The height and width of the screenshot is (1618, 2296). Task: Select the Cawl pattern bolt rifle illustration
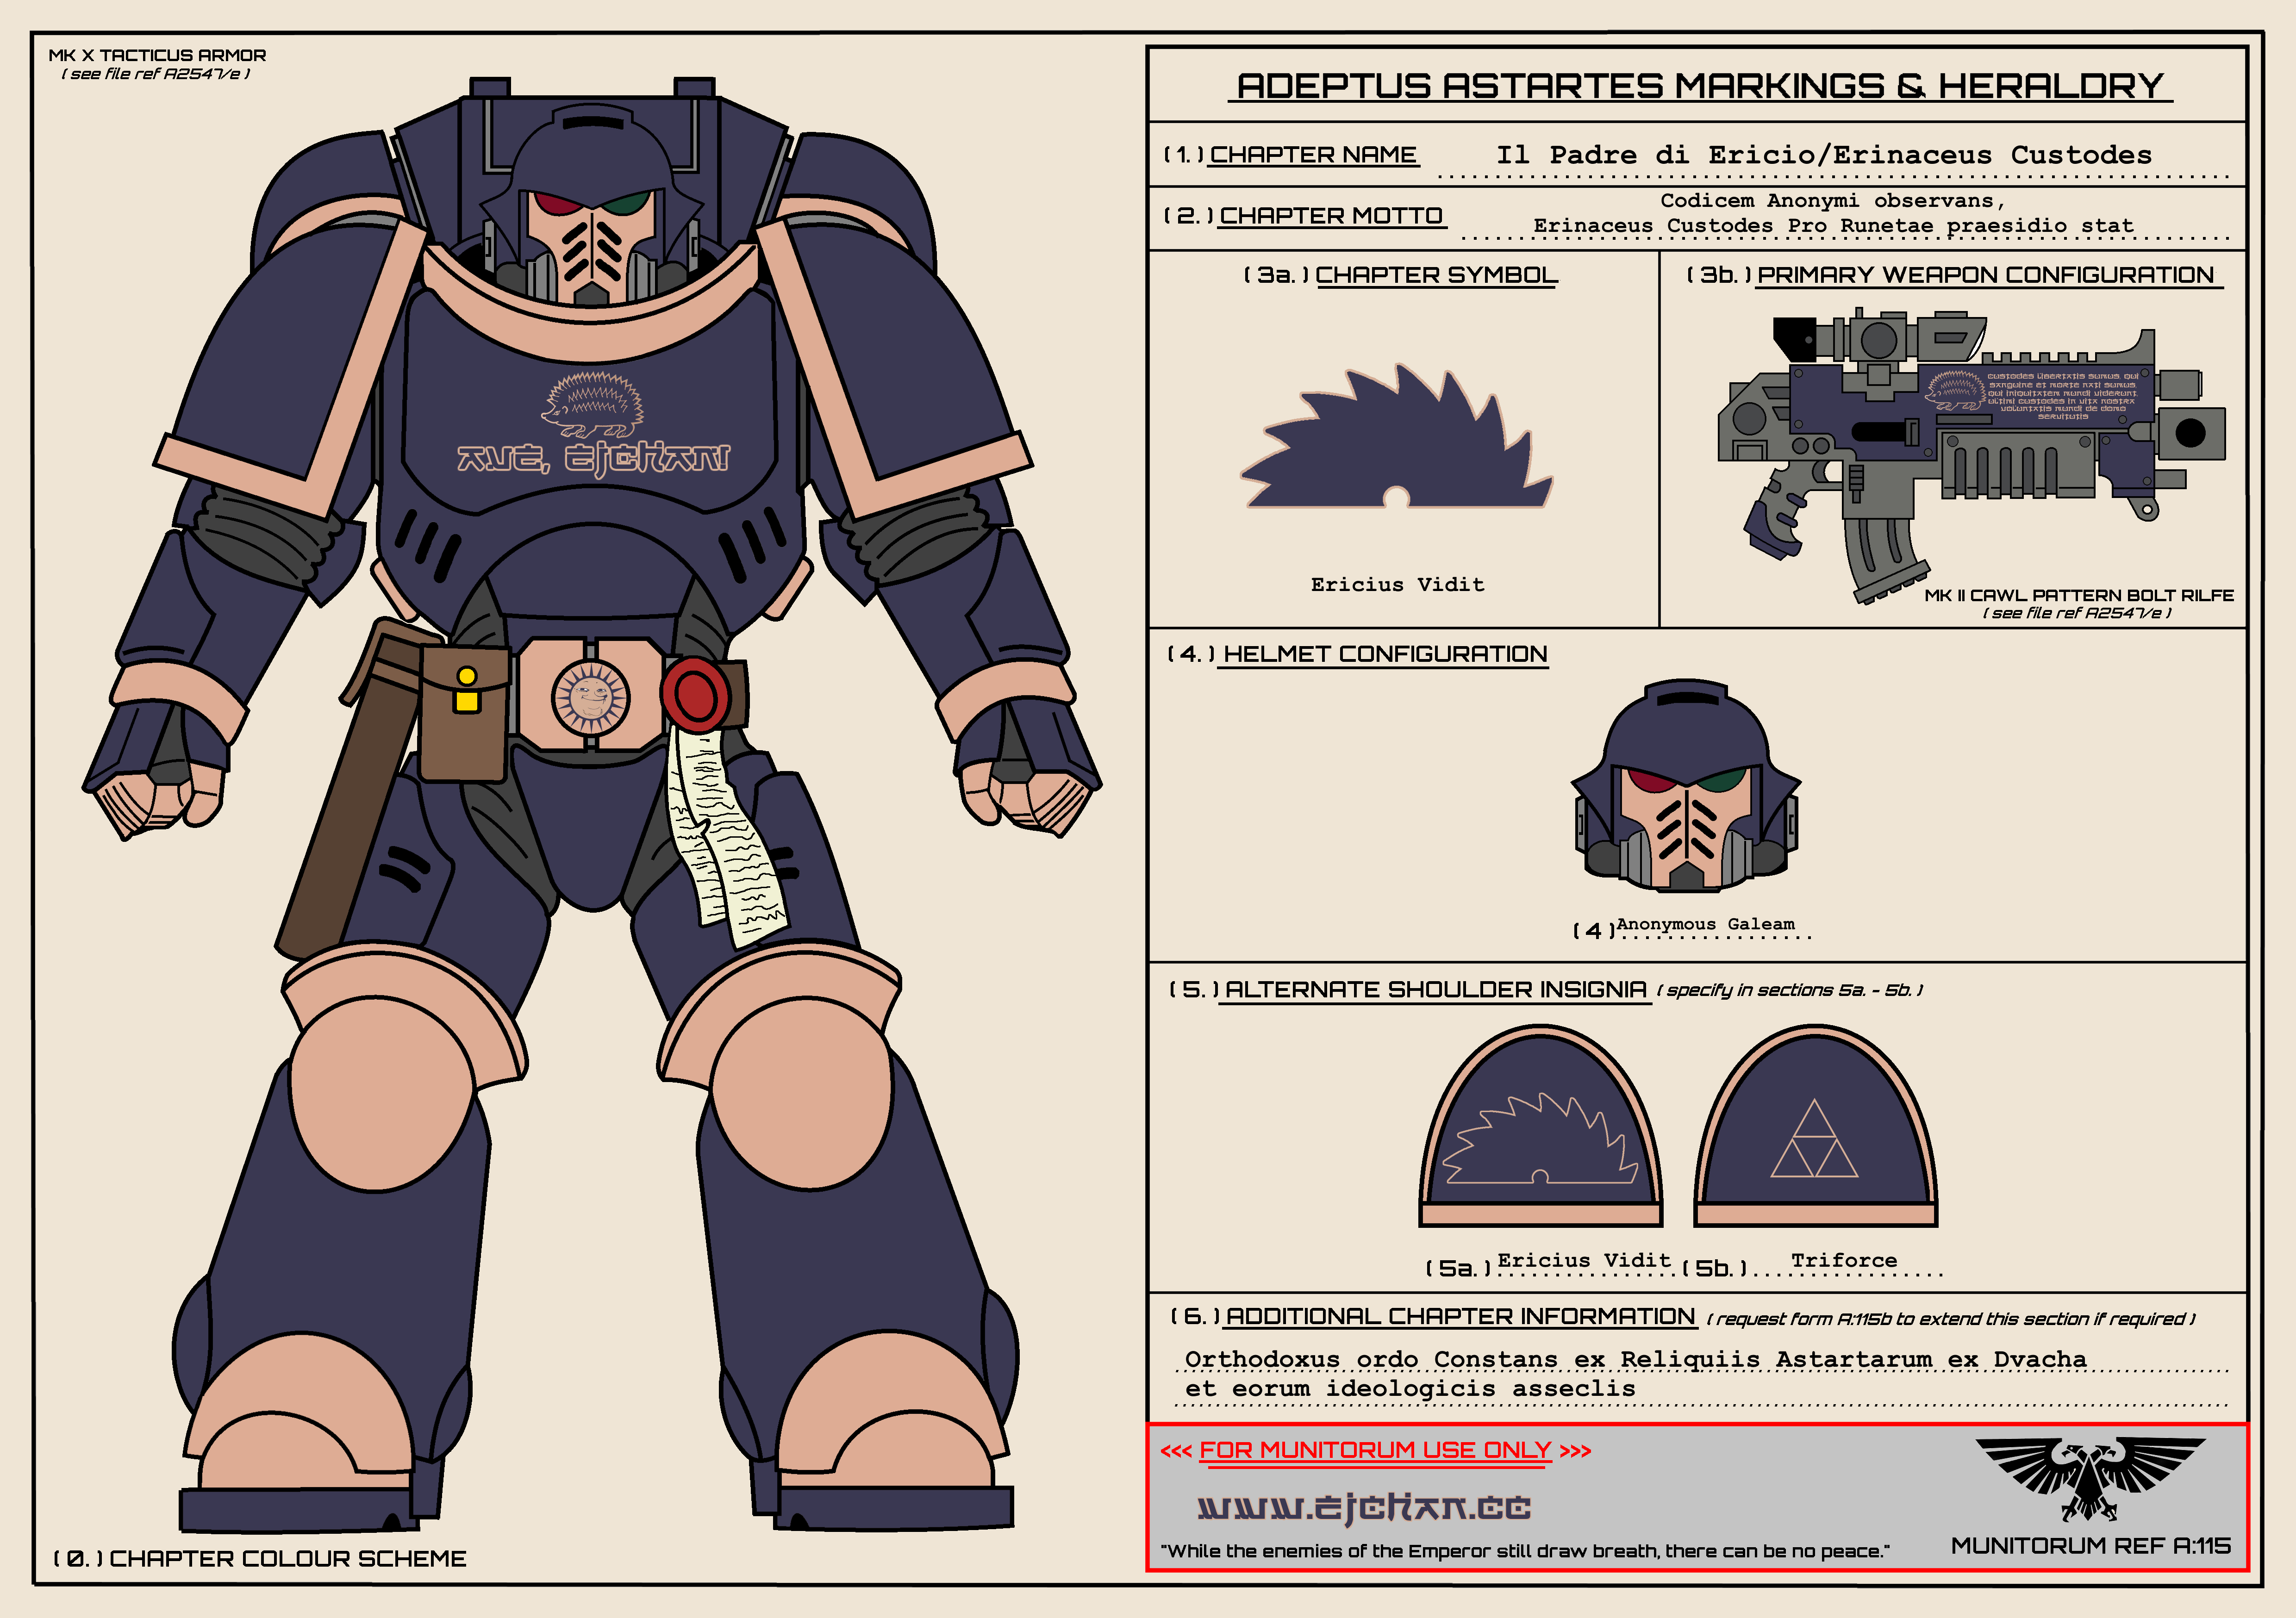coord(1972,455)
